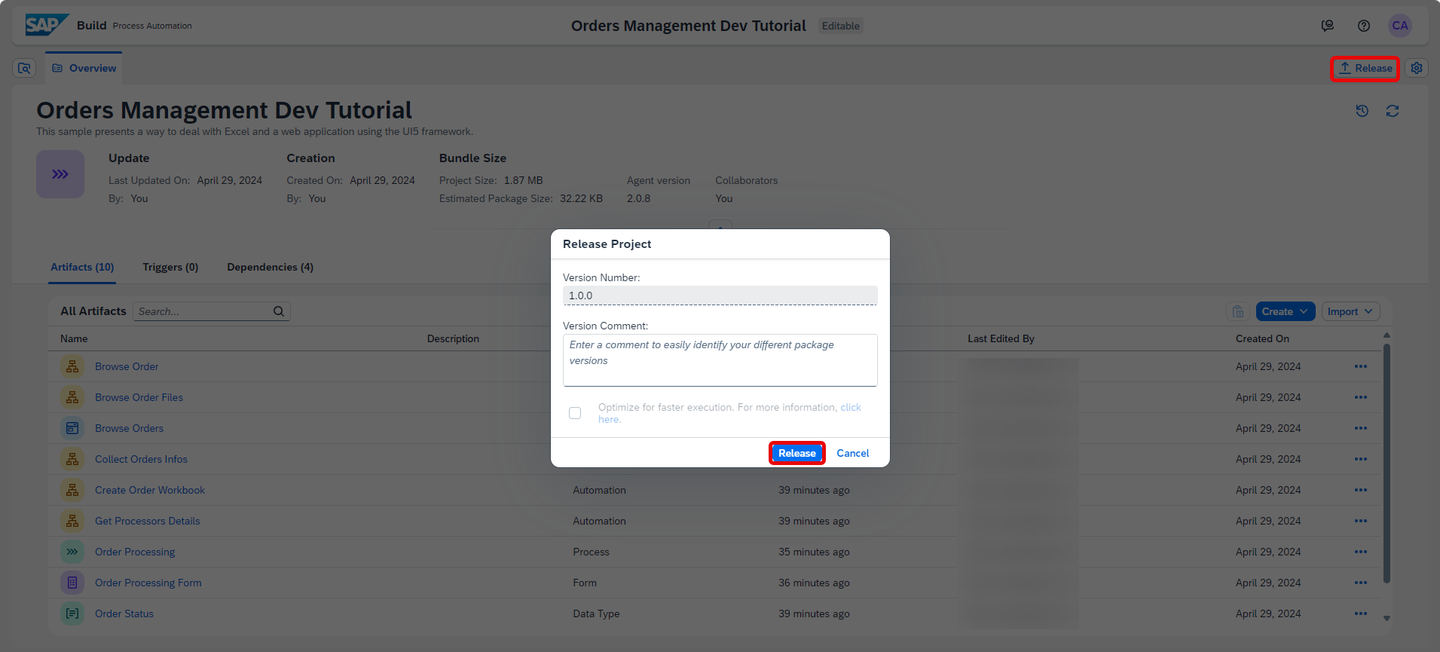This screenshot has height=652, width=1440.
Task: Click the scrollbar down arrow in artifacts table
Action: coord(1386,619)
